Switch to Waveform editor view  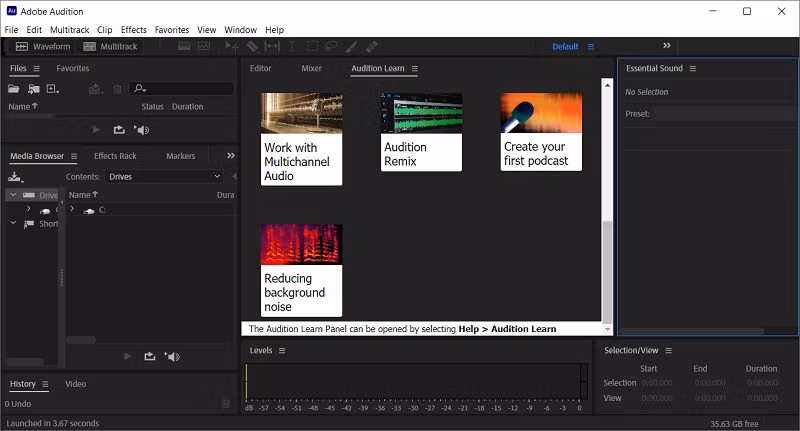(x=43, y=46)
